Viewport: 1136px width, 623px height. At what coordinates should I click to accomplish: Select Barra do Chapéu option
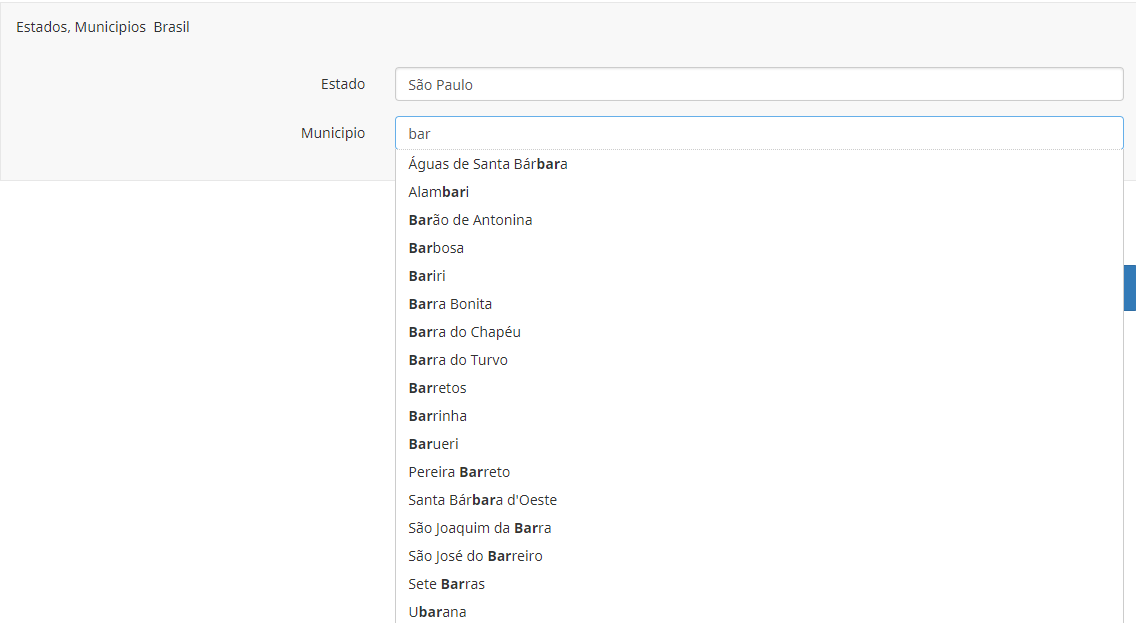(x=464, y=332)
